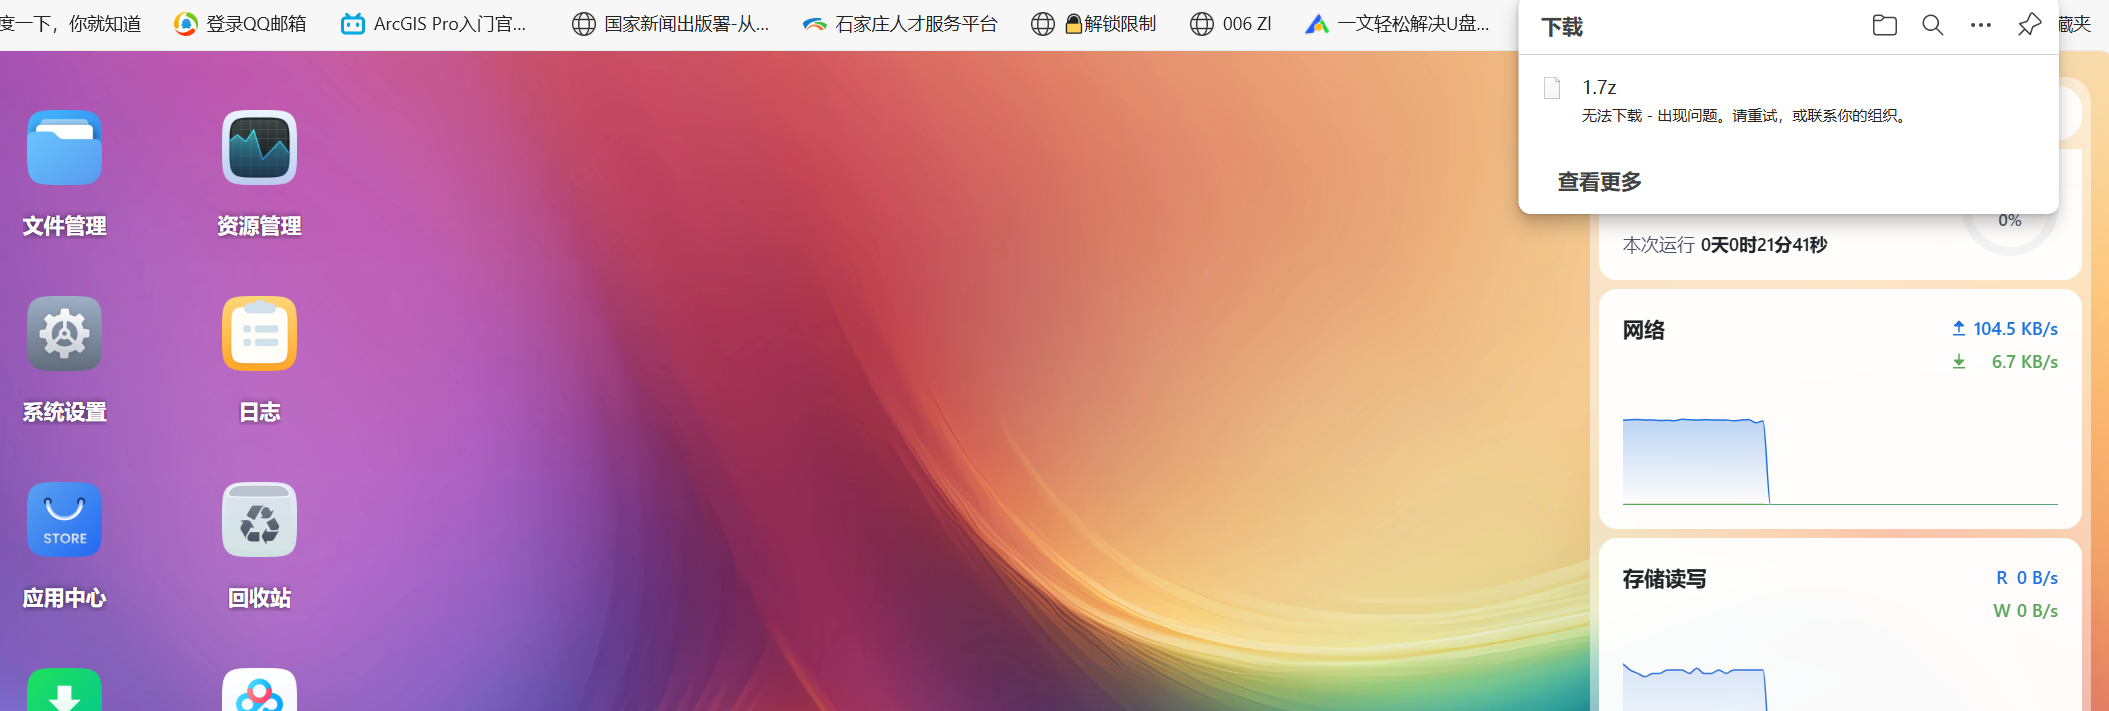Click the network traffic graph
Image resolution: width=2109 pixels, height=711 pixels.
[1840, 461]
